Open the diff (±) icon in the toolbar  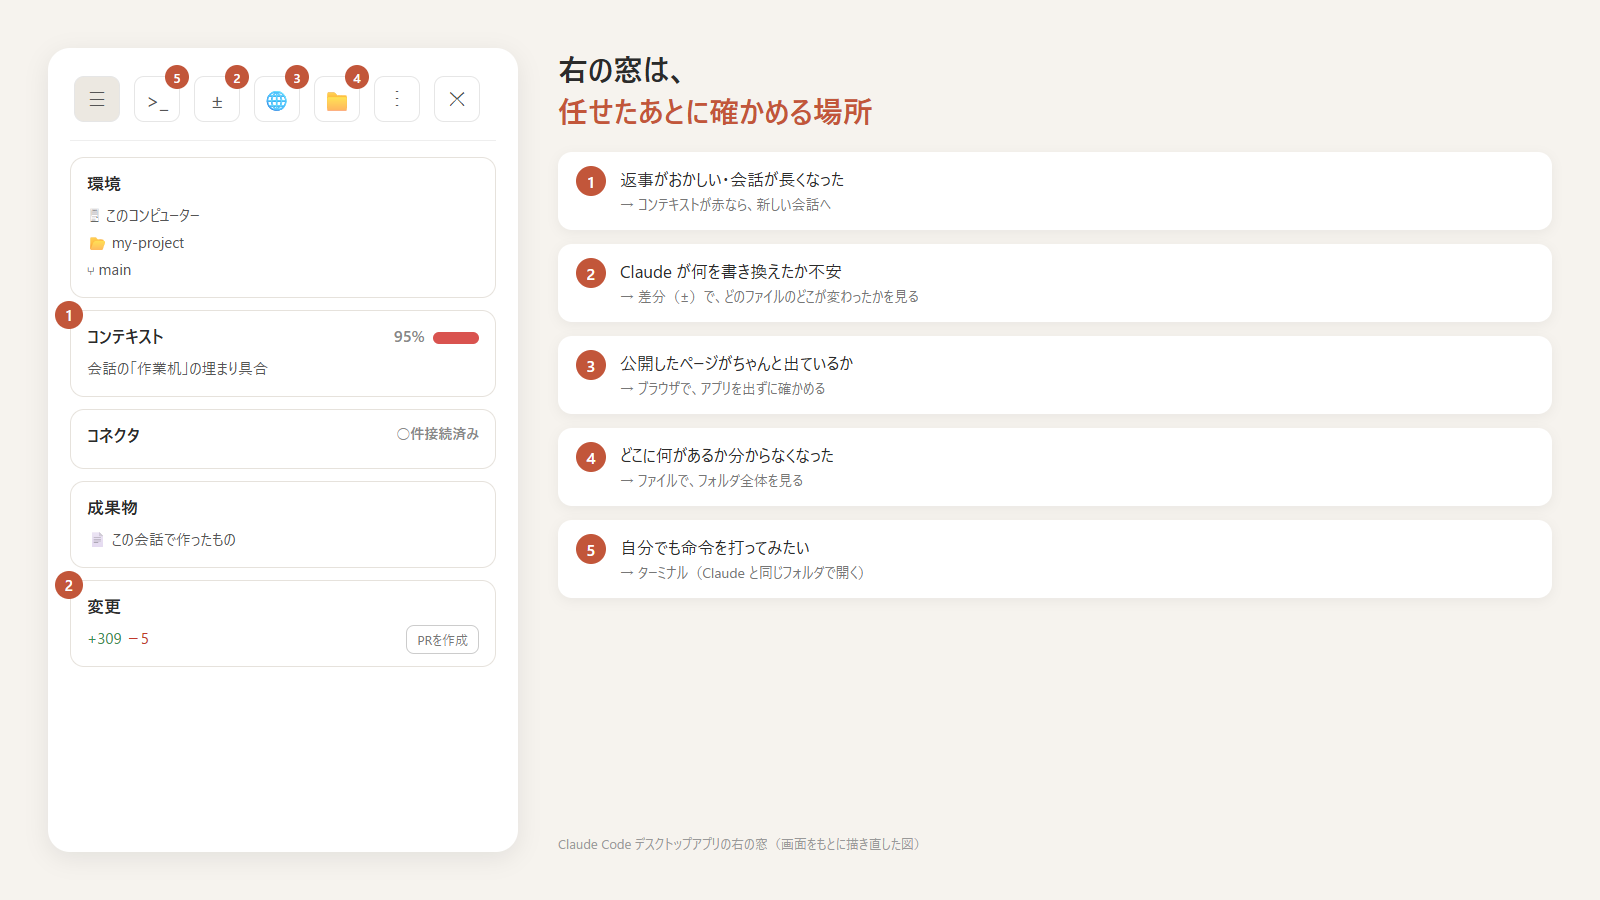pyautogui.click(x=217, y=99)
